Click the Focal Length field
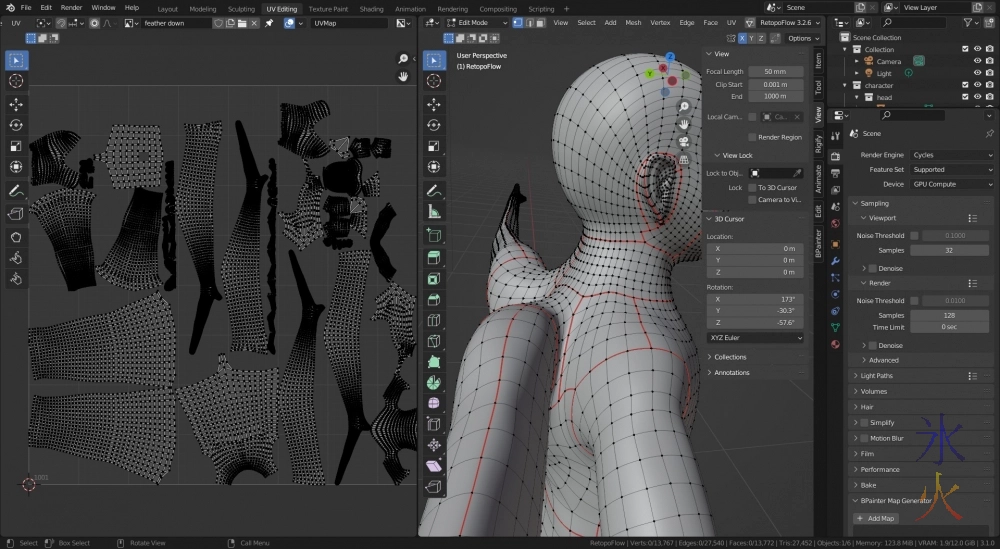This screenshot has height=549, width=1000. [776, 72]
